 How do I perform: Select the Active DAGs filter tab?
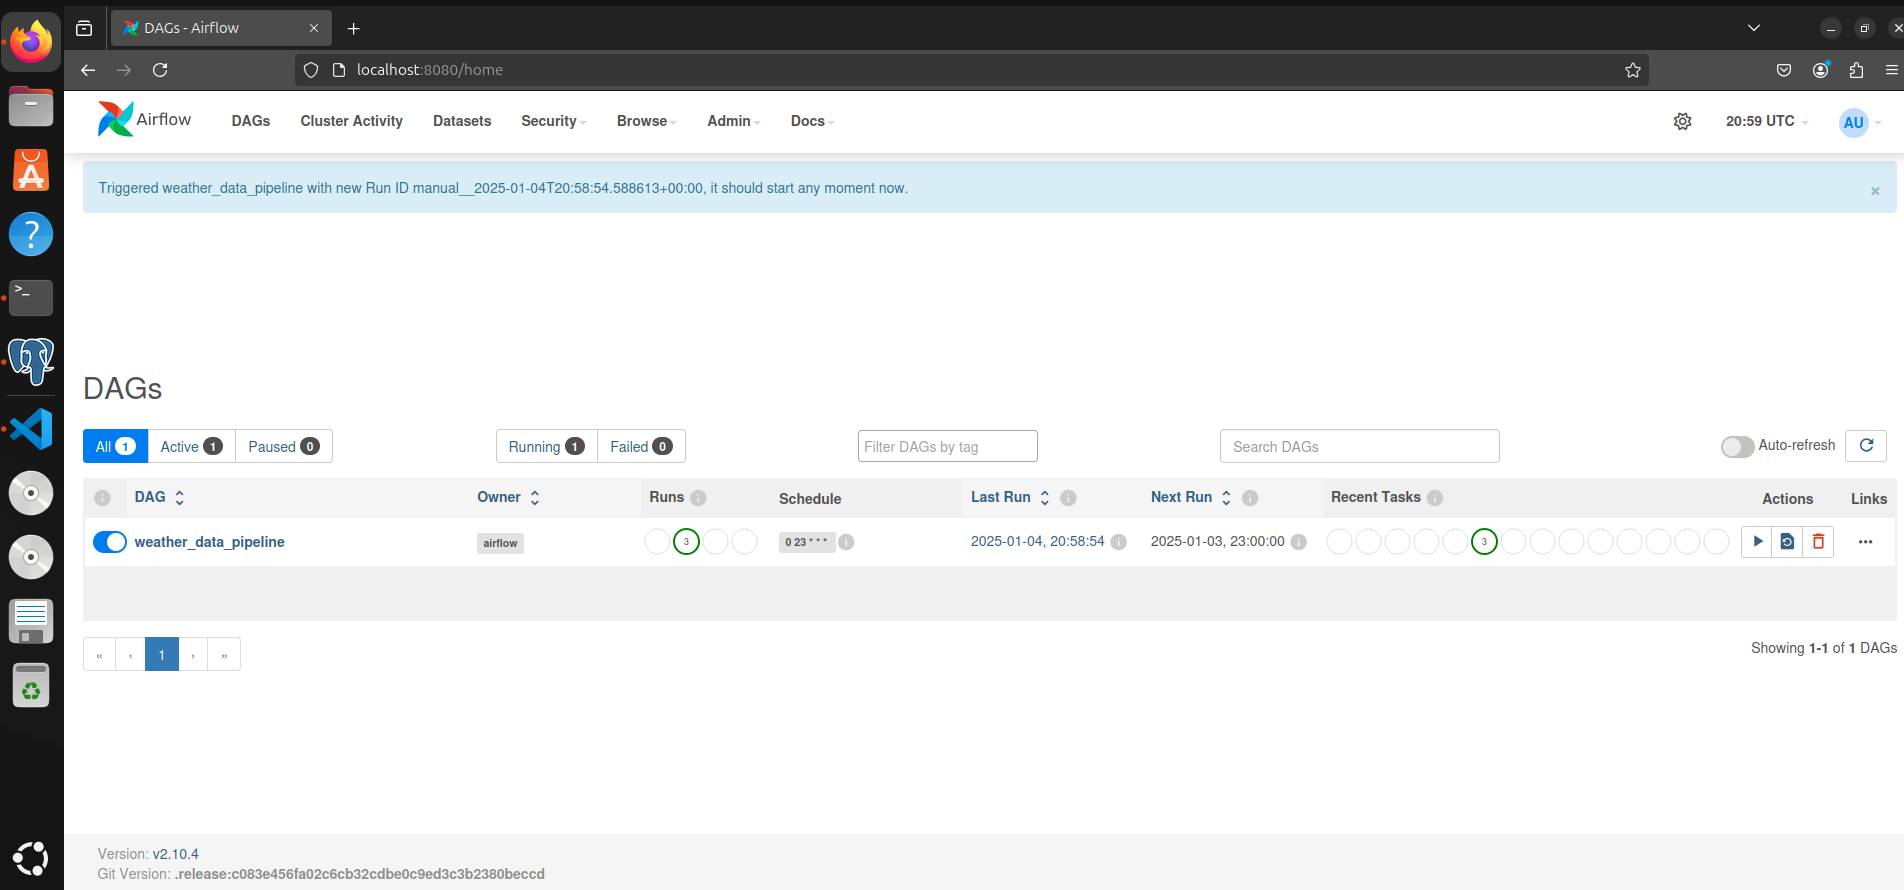tap(191, 446)
